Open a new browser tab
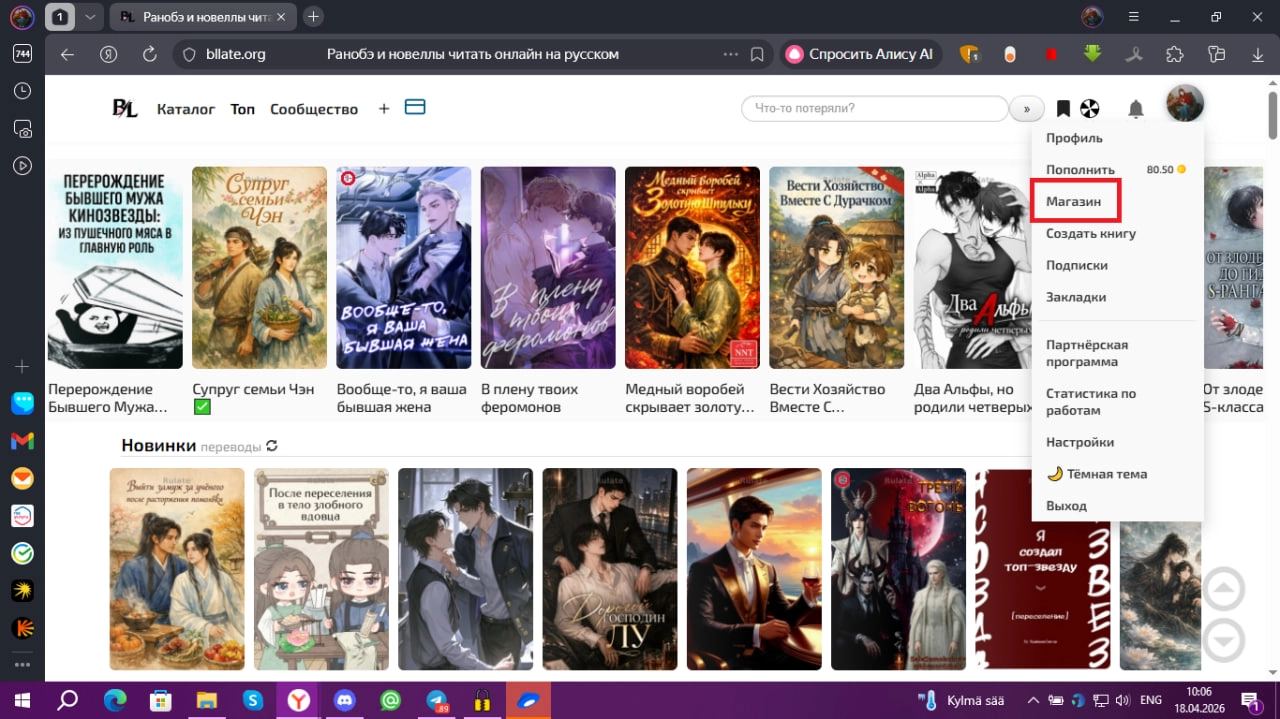Viewport: 1280px width, 719px height. click(x=313, y=17)
